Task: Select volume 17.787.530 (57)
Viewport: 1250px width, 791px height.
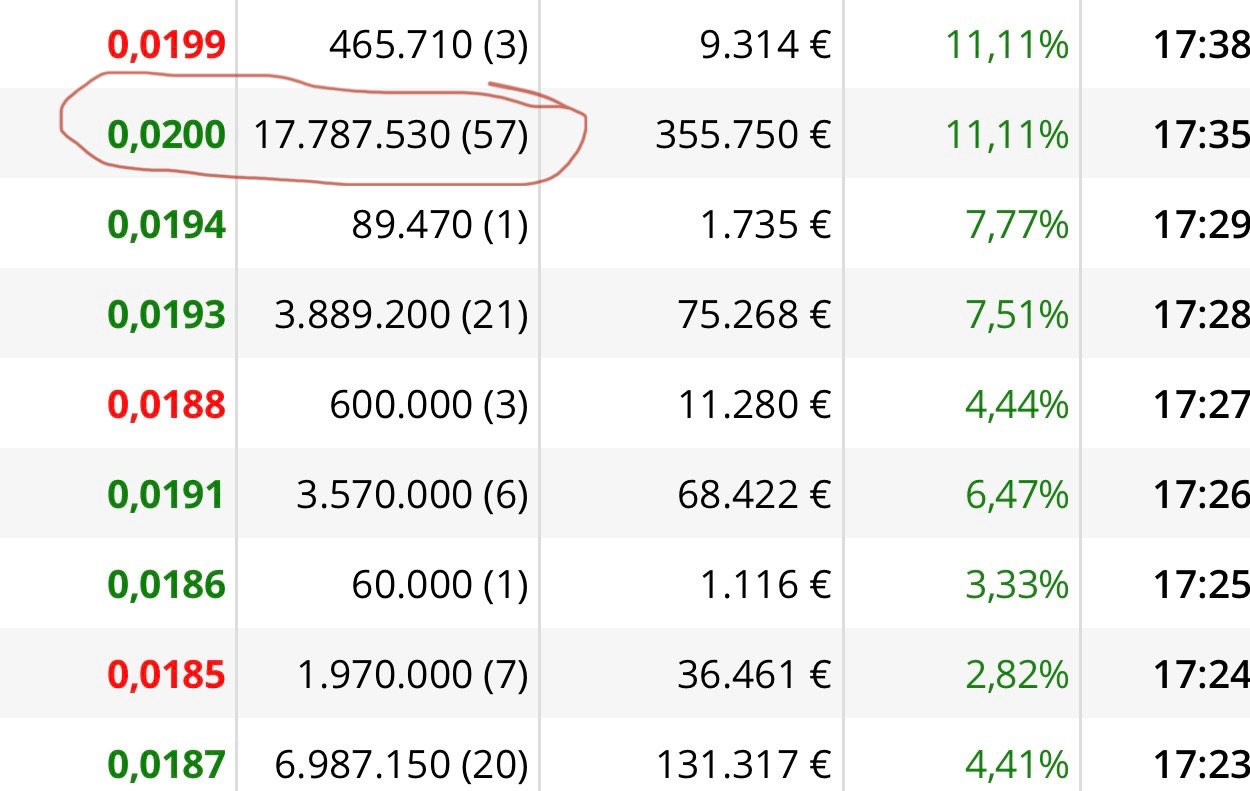Action: 390,135
